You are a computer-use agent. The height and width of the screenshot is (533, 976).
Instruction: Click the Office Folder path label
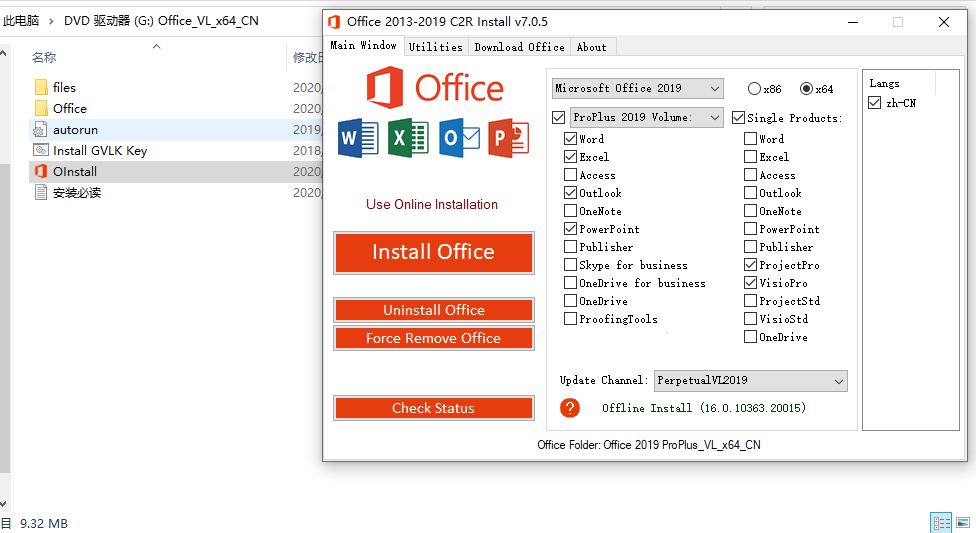tap(649, 445)
